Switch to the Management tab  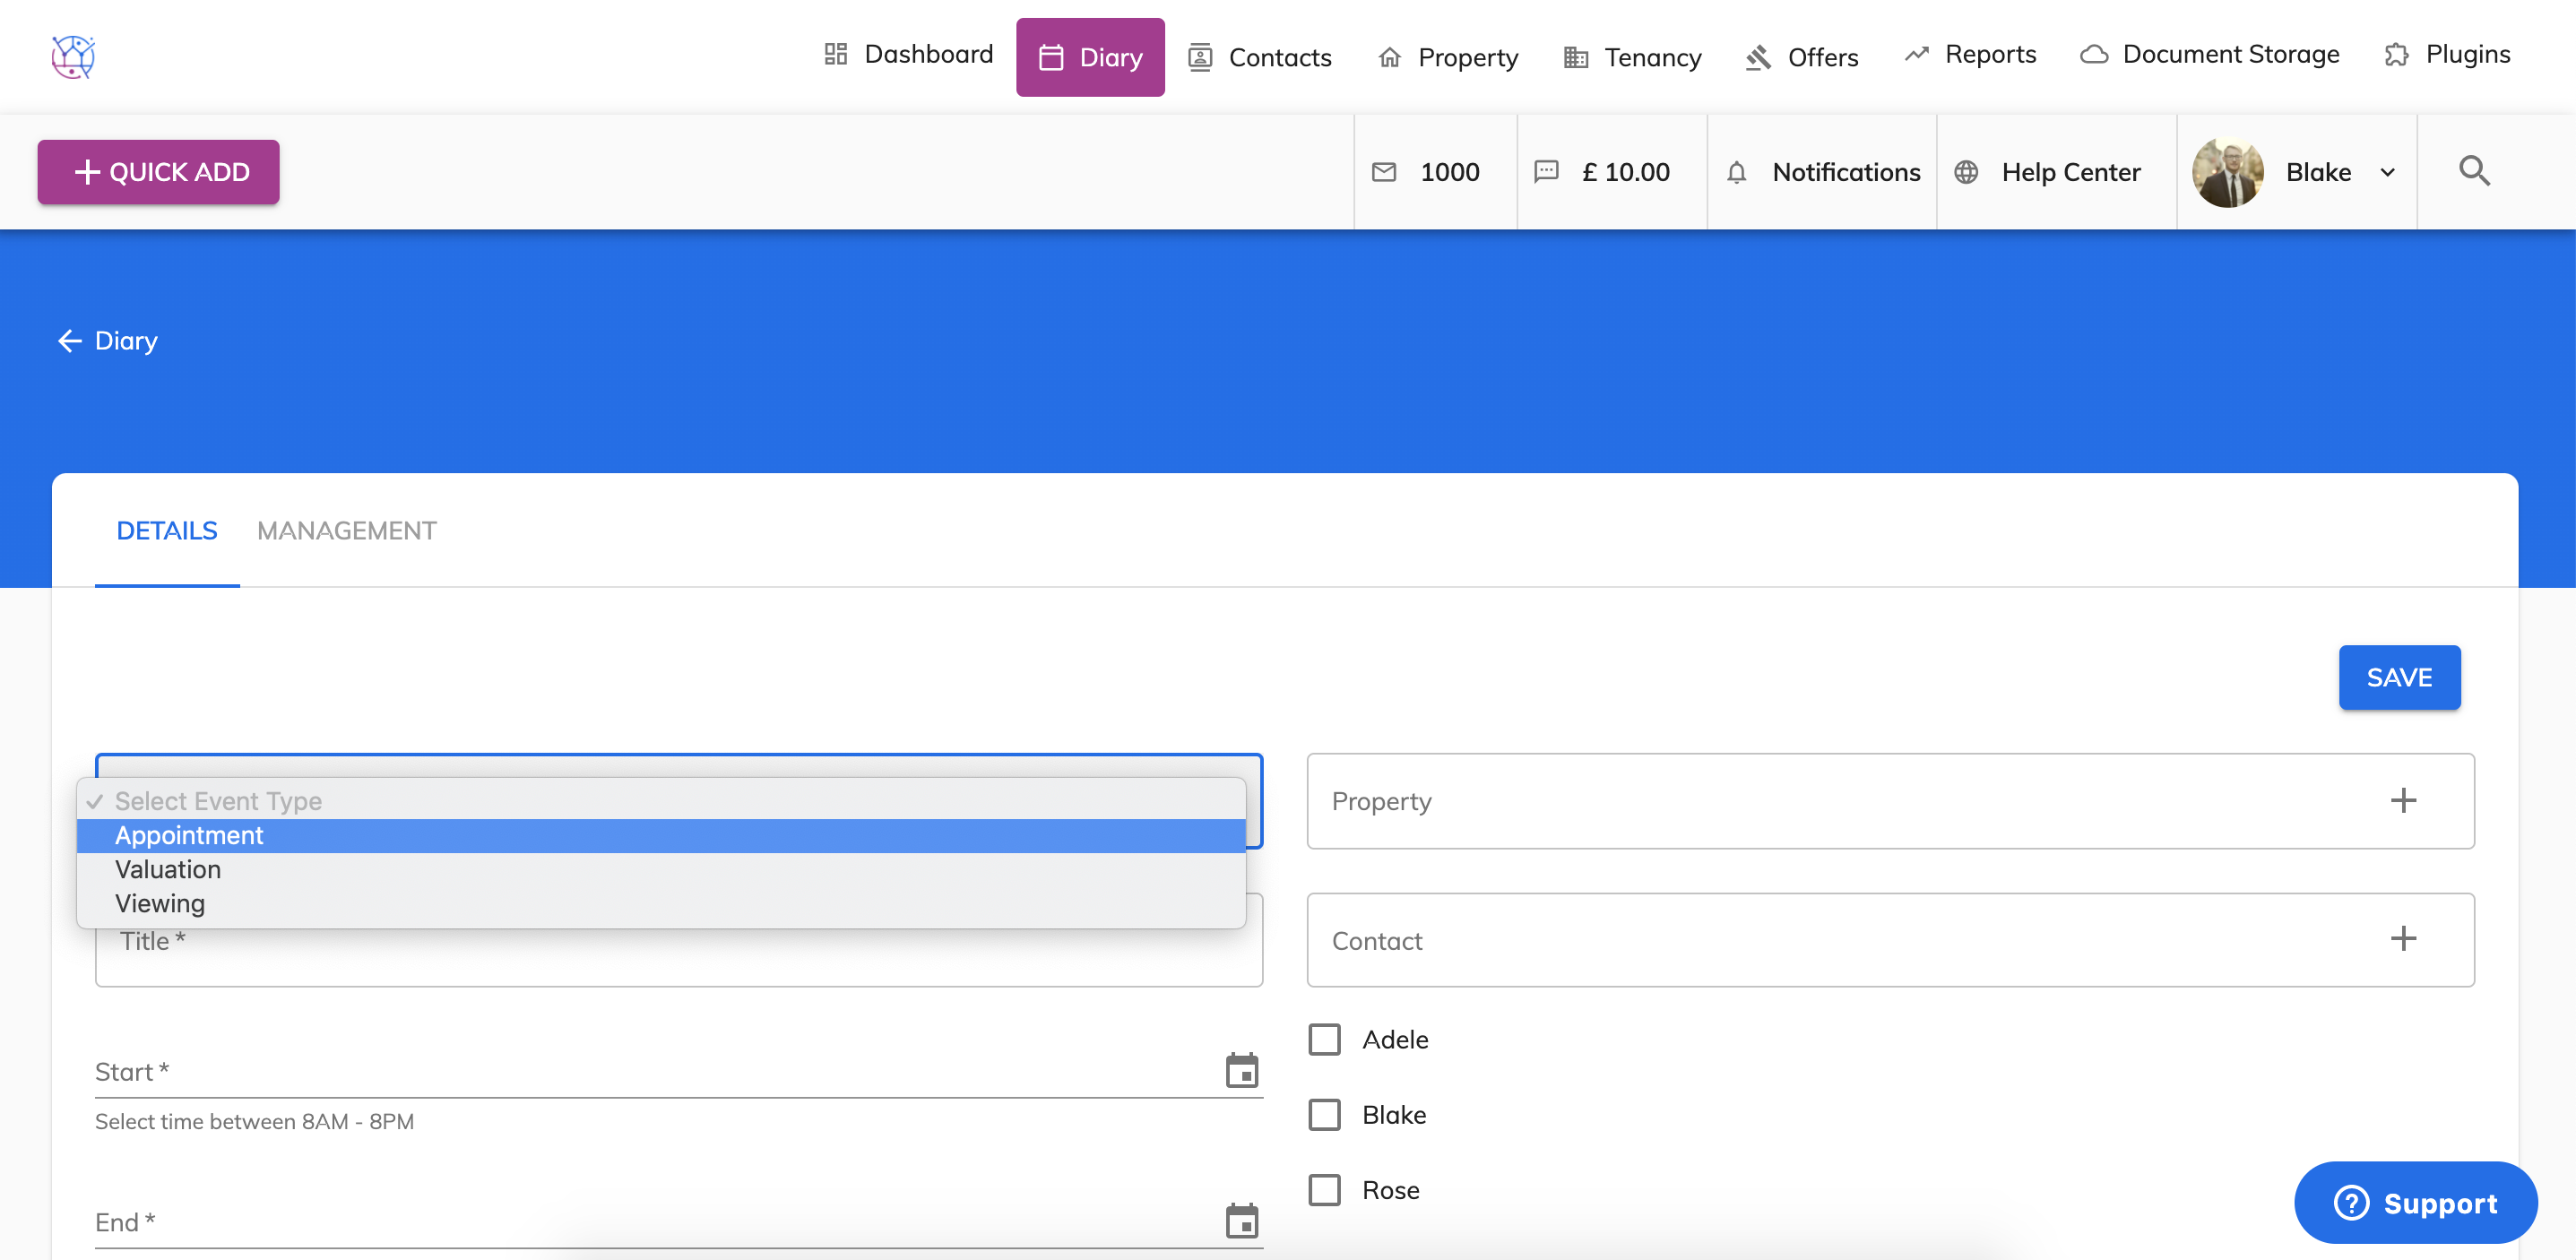[x=346, y=530]
